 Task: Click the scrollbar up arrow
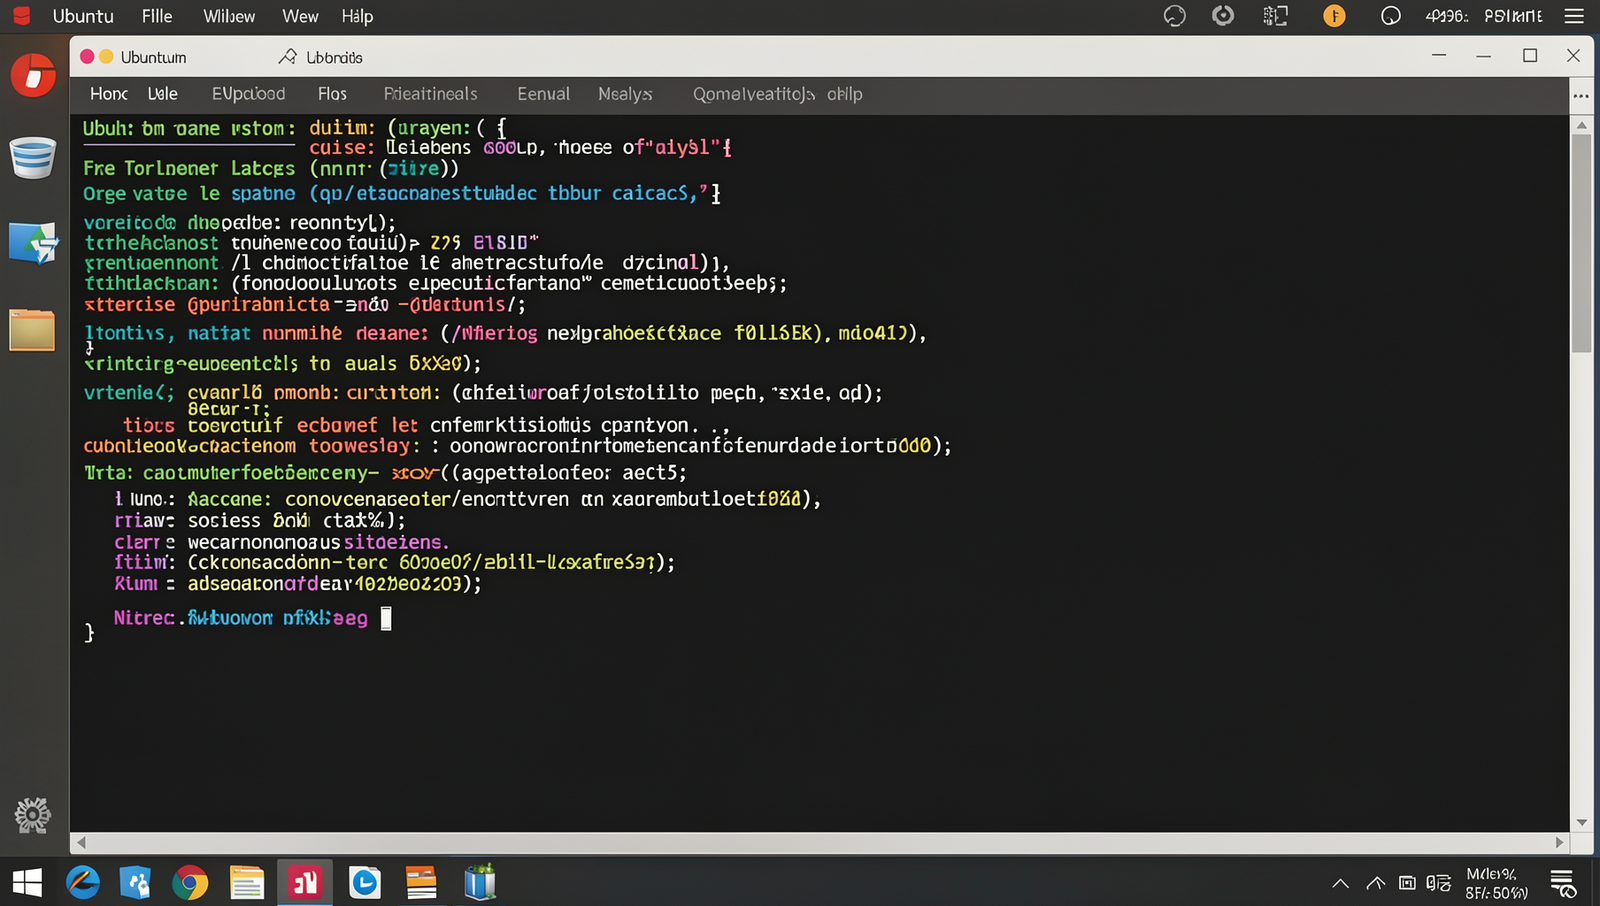pos(1581,125)
